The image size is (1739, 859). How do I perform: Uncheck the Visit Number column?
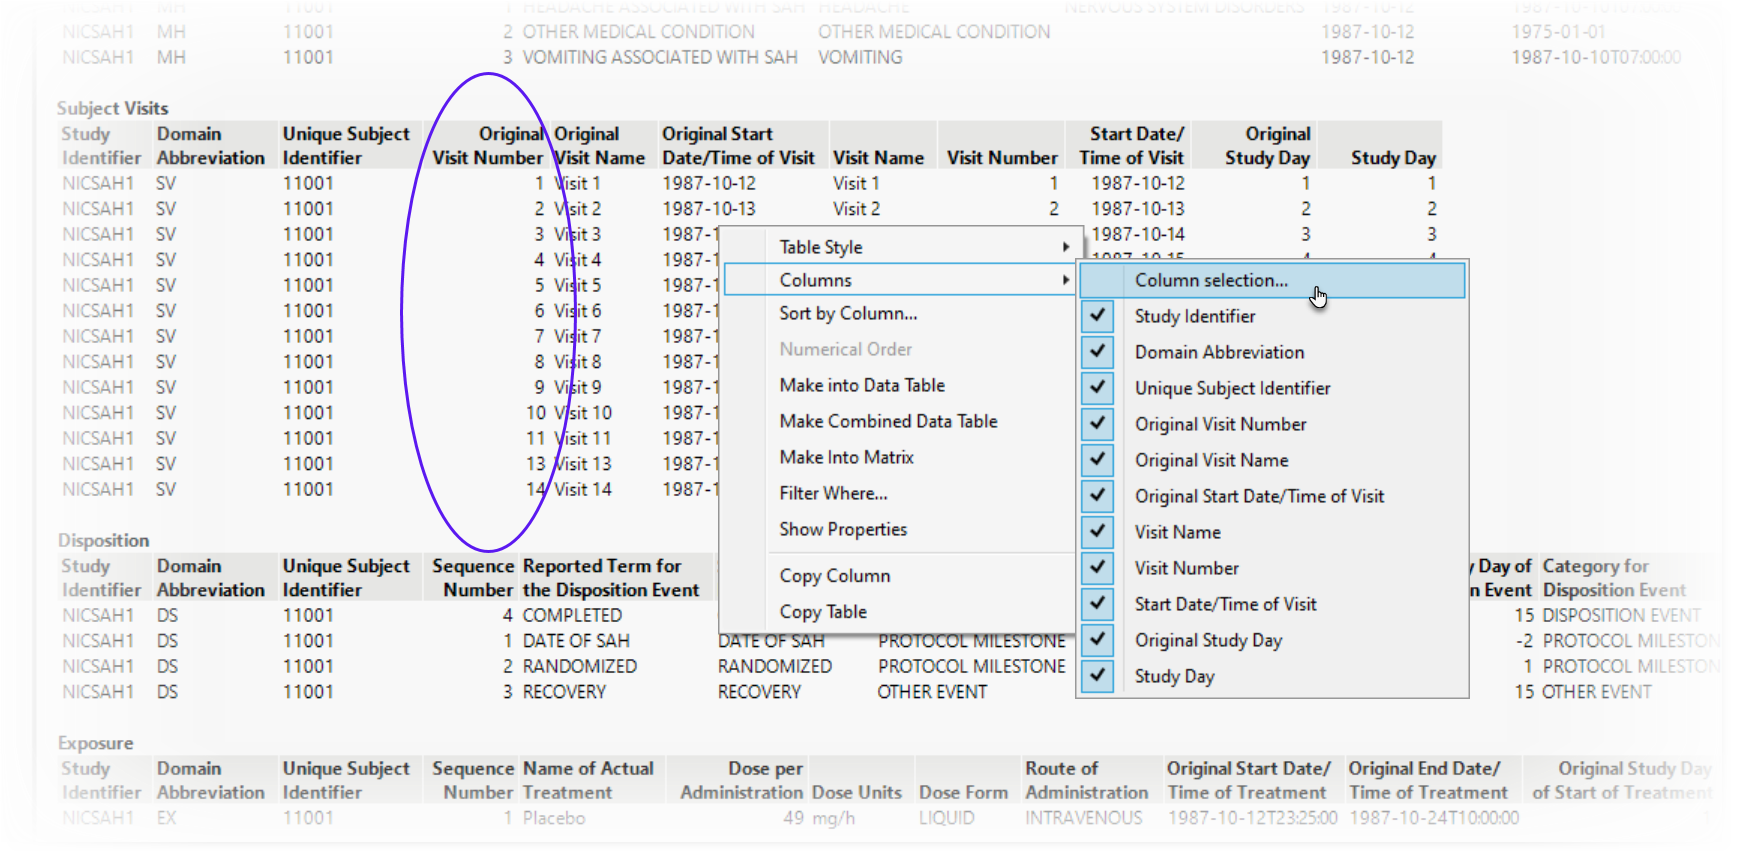pos(1098,568)
